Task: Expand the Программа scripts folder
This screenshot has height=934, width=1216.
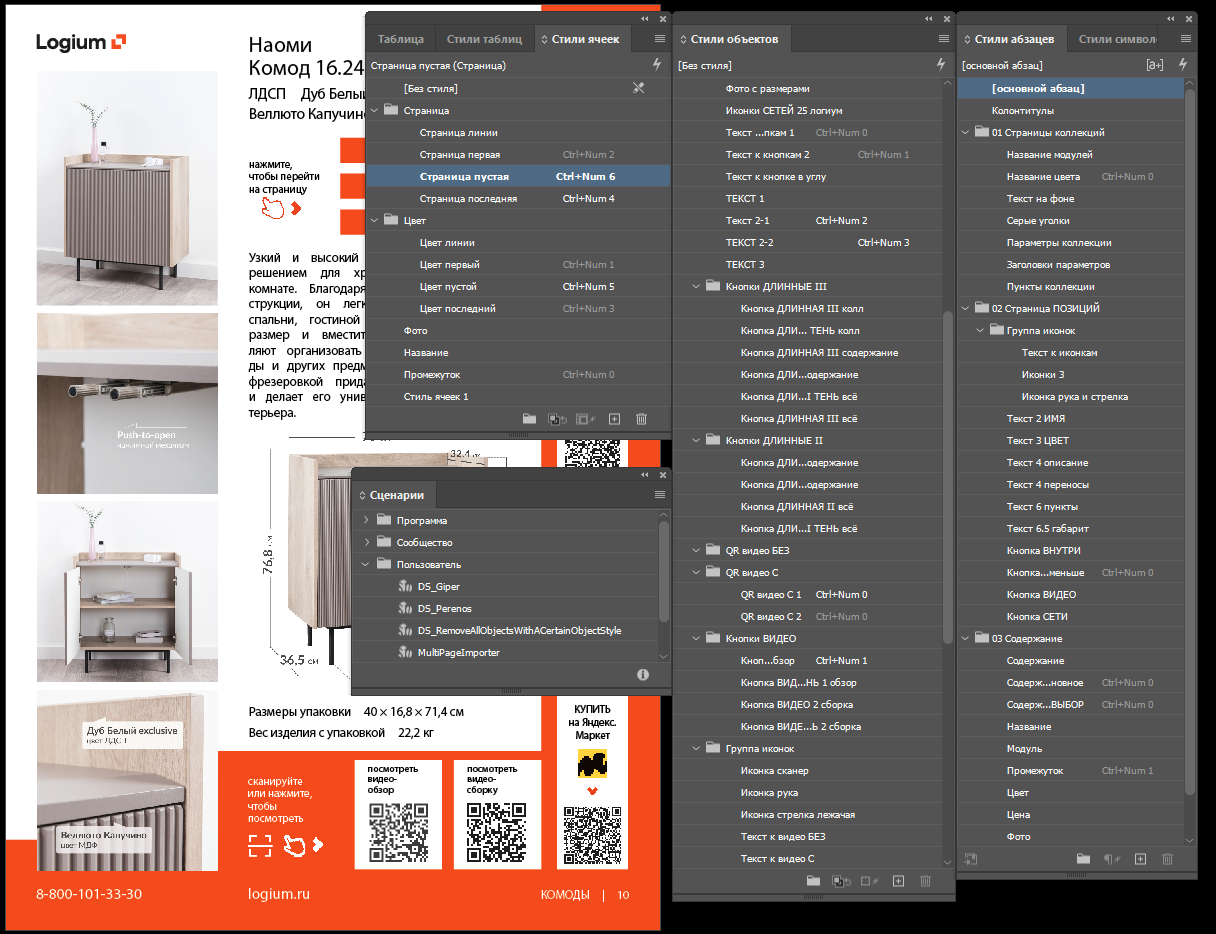Action: [x=366, y=520]
